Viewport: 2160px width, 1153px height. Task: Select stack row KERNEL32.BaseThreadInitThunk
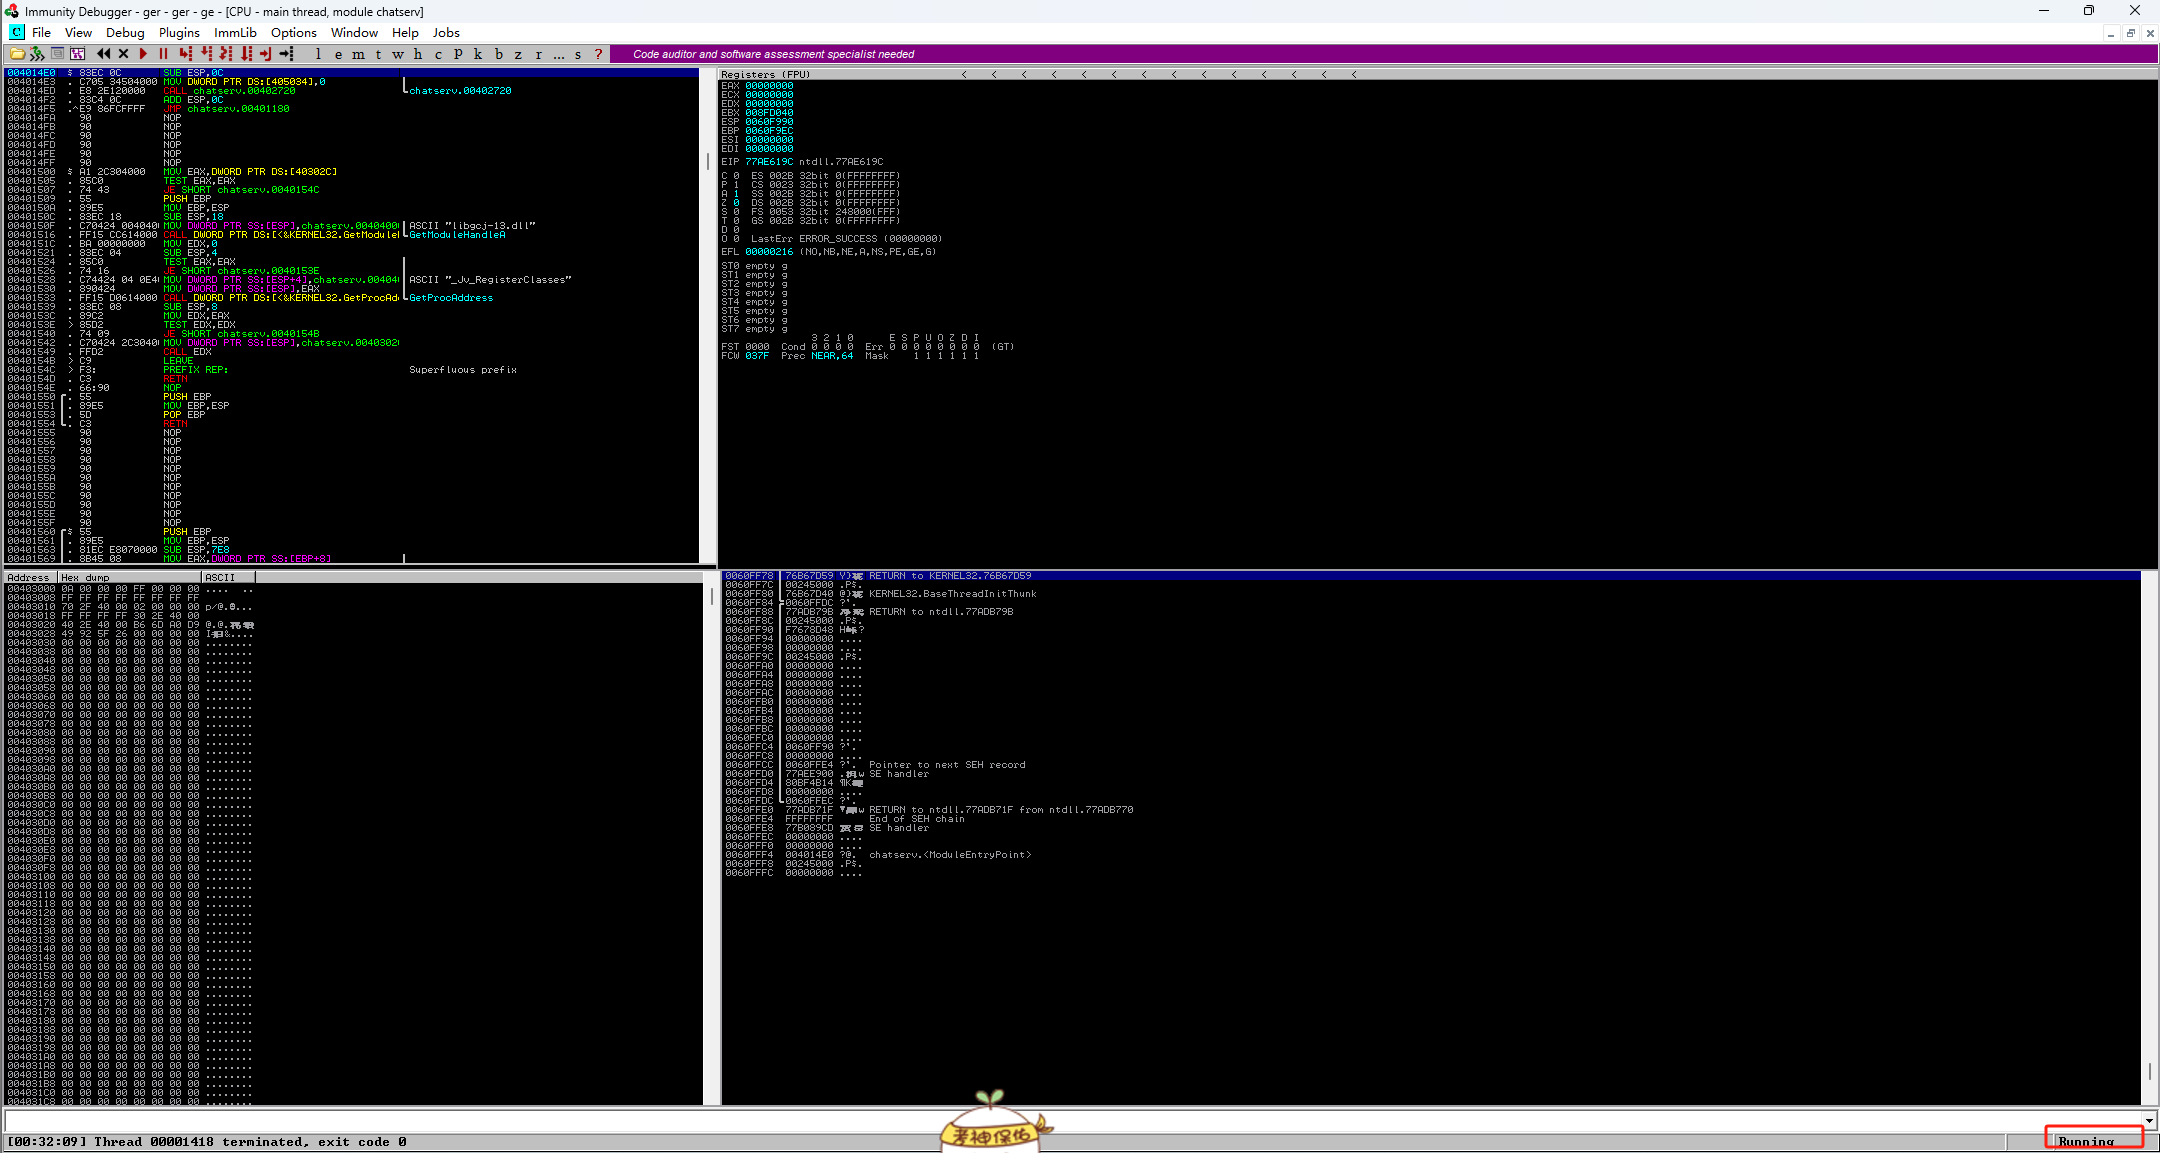tap(952, 594)
